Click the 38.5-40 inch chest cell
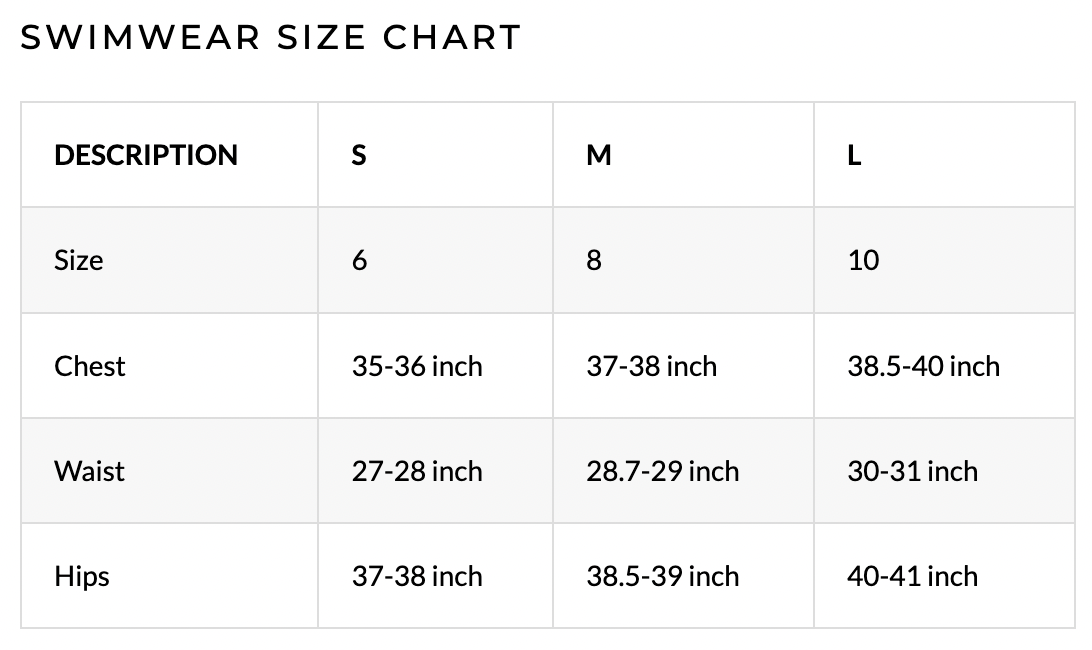The image size is (1092, 650). [923, 366]
